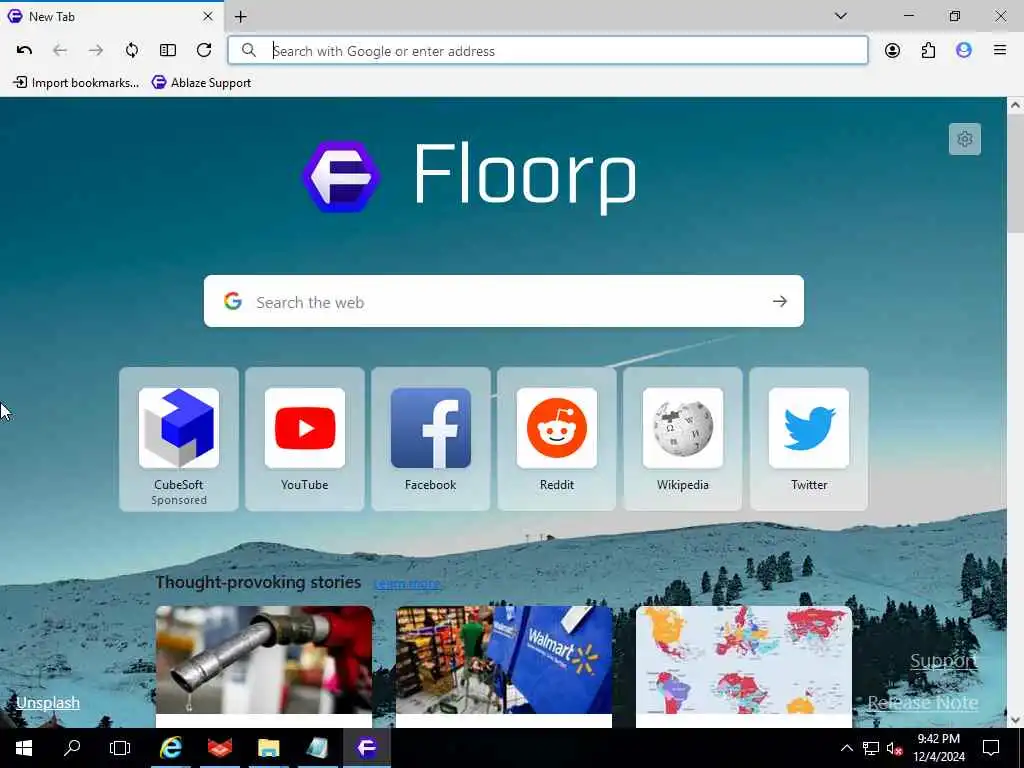Open the Wikipedia shortcut tile

point(683,439)
